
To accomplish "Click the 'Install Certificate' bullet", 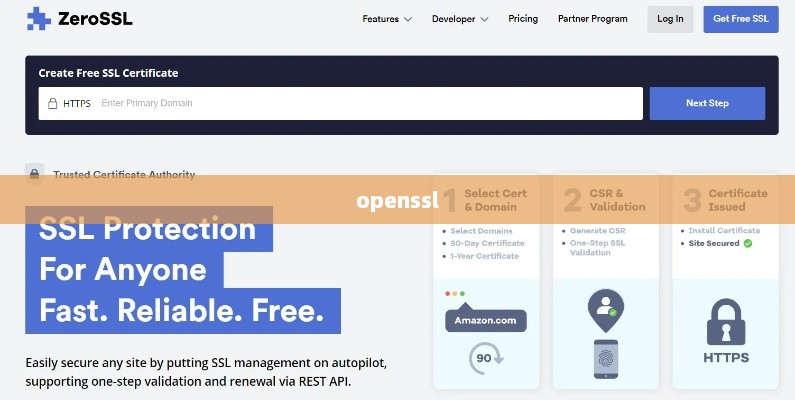I will pos(724,231).
